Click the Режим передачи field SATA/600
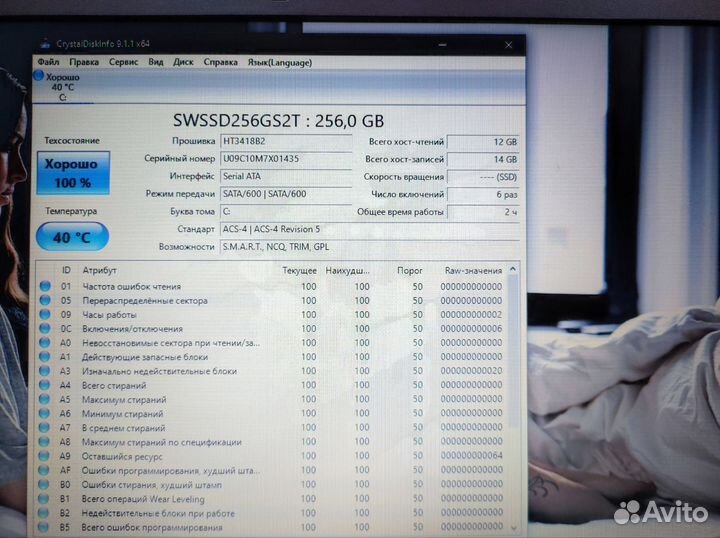 click(x=286, y=194)
